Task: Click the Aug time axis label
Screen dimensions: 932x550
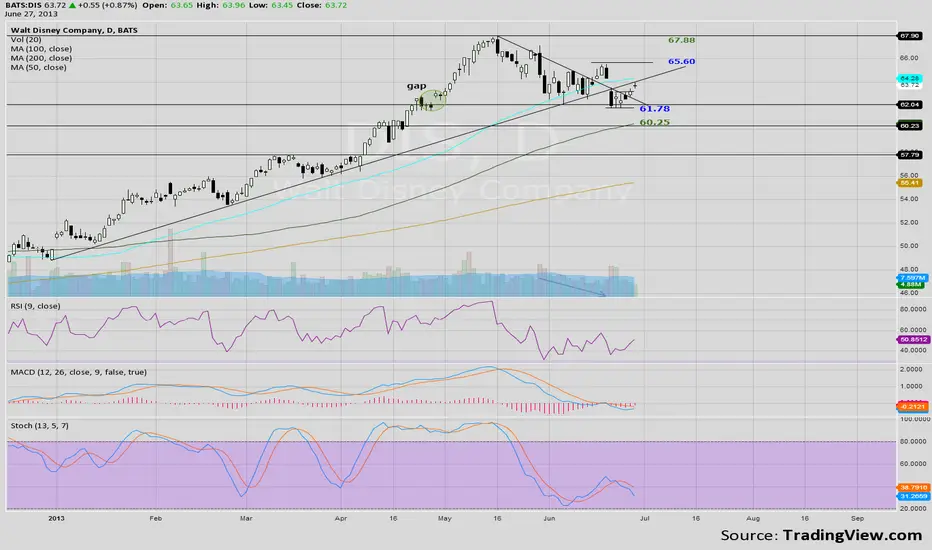Action: (x=753, y=518)
